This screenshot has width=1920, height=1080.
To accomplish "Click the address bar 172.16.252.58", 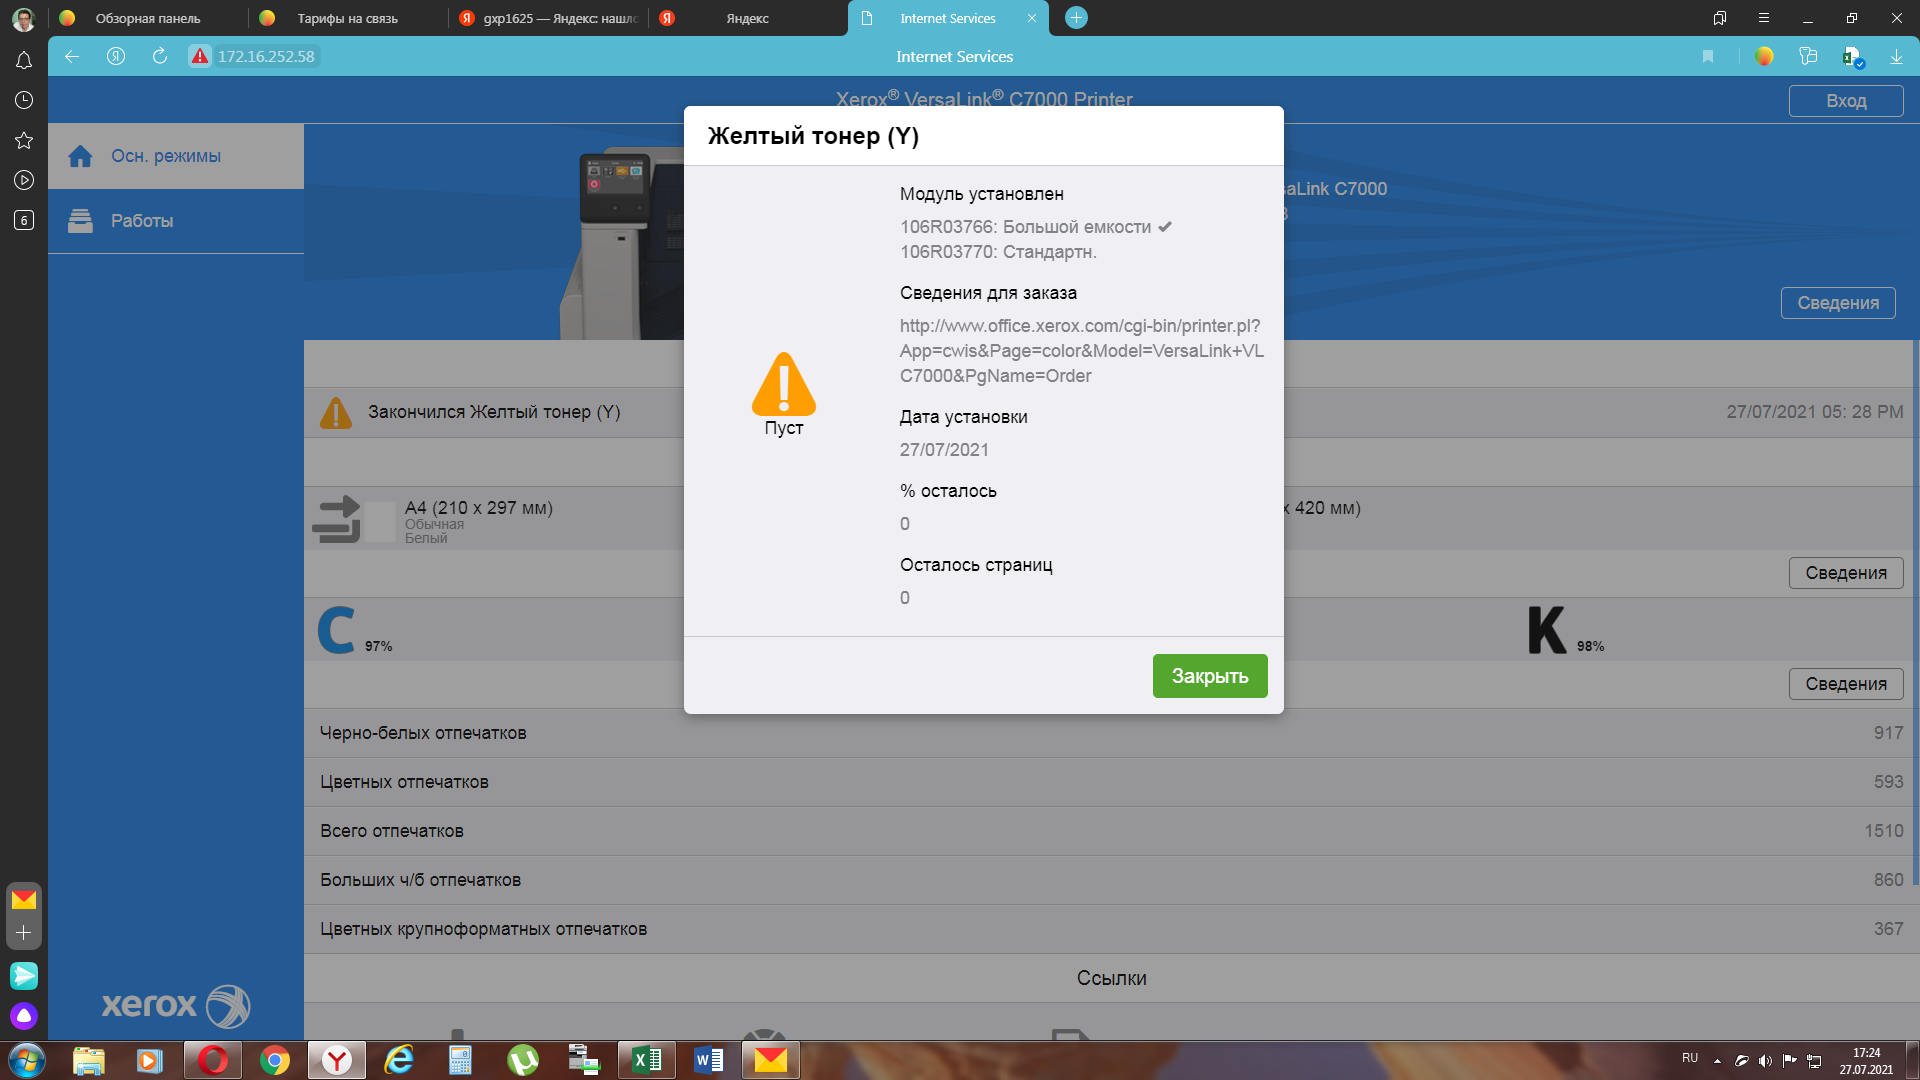I will pyautogui.click(x=266, y=56).
